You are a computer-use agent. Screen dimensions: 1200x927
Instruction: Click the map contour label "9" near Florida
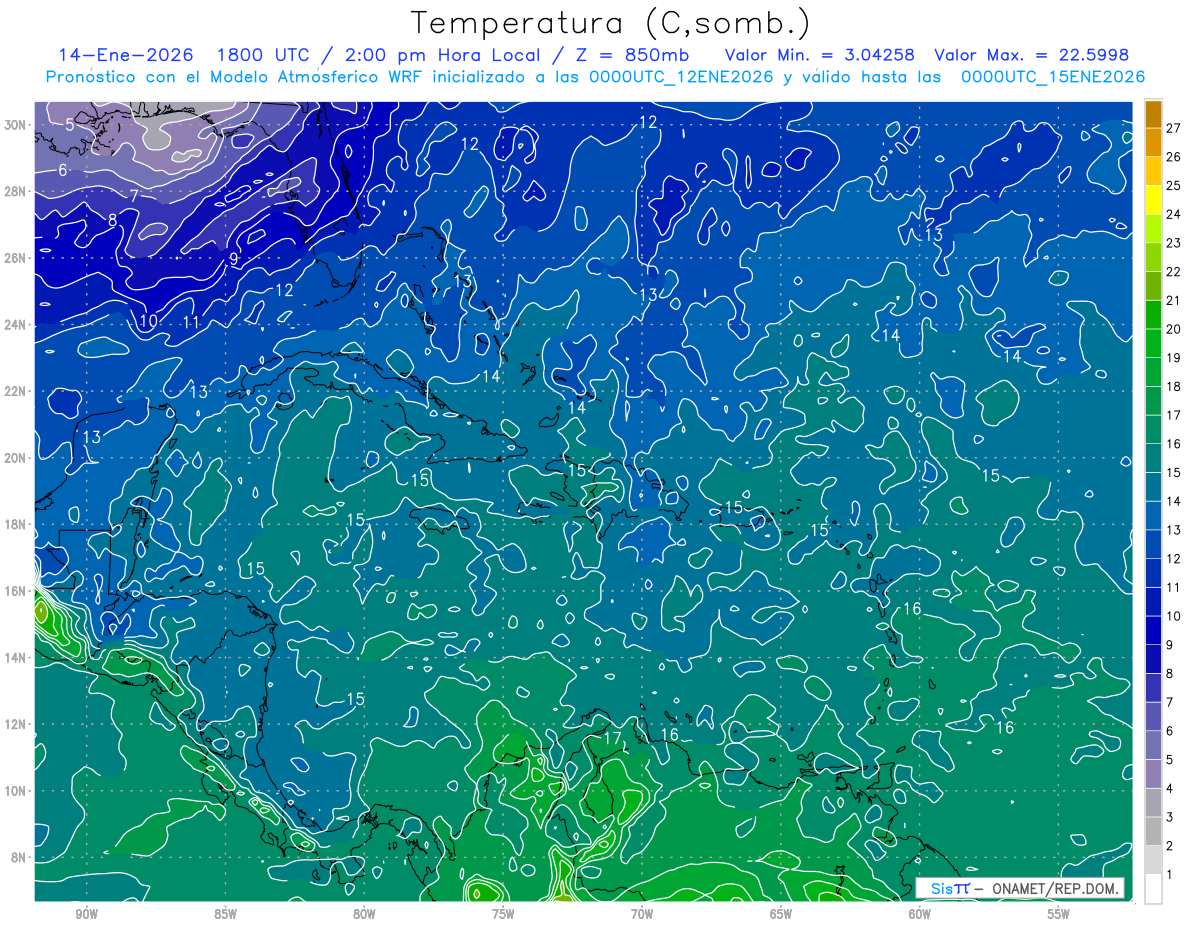(233, 259)
